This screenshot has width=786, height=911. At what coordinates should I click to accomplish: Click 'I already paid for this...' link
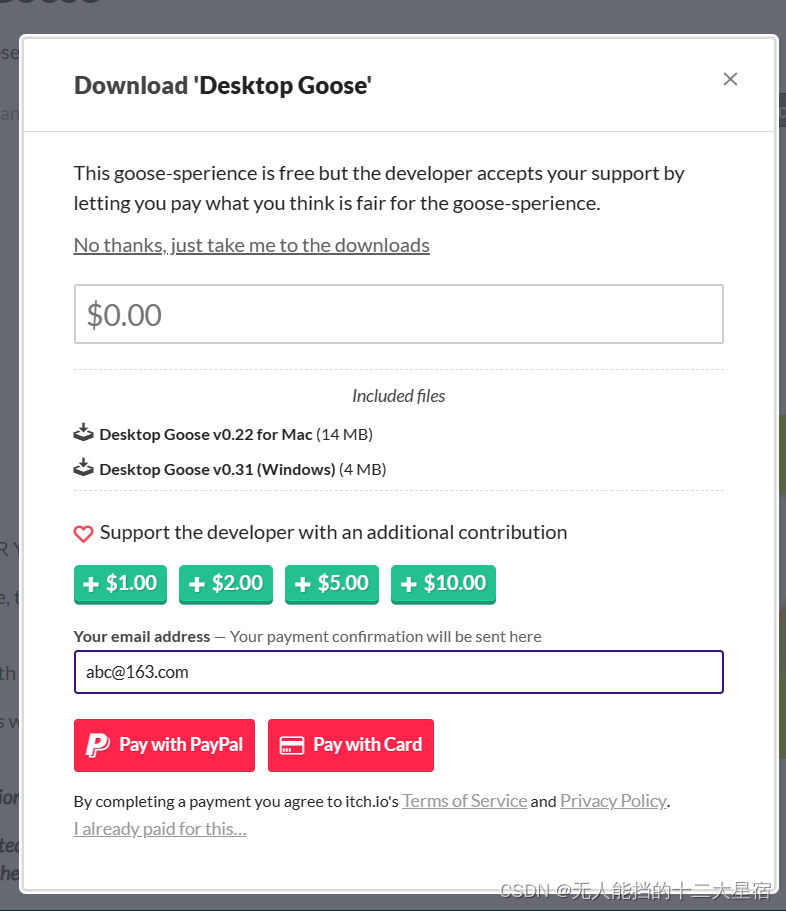click(160, 829)
